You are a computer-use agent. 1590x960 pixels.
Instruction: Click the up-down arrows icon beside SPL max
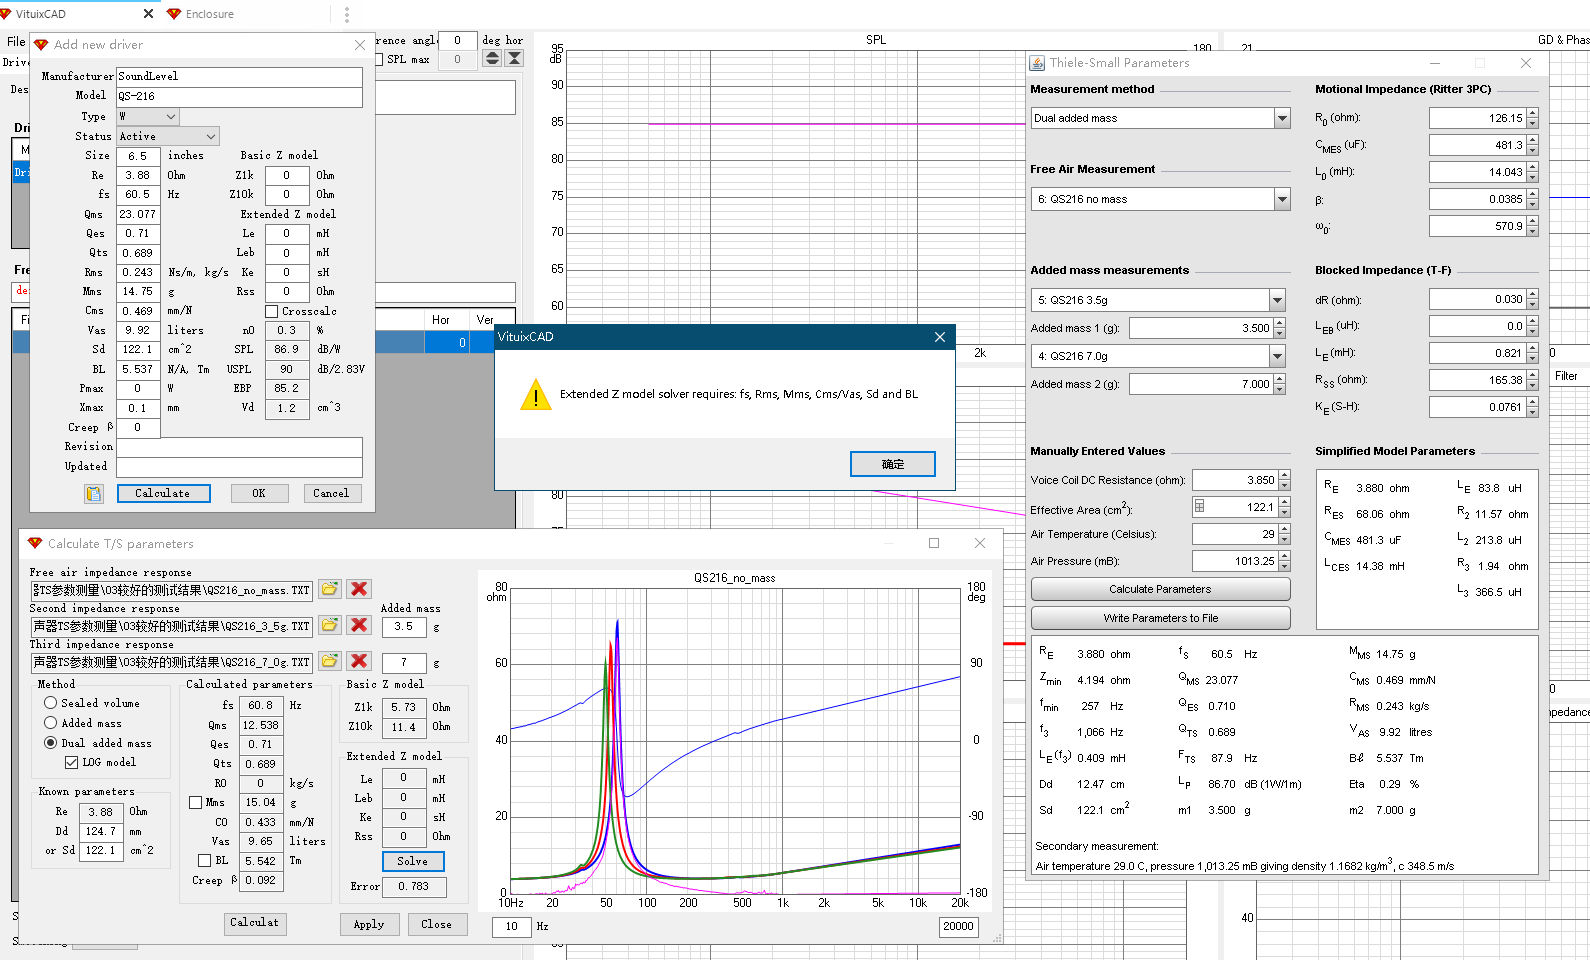click(x=492, y=59)
